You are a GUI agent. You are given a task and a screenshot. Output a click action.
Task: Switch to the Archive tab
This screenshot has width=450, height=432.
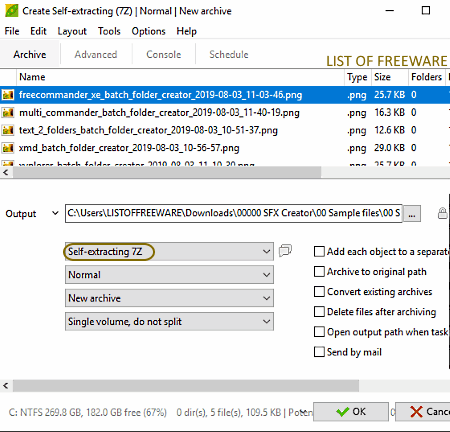click(30, 54)
